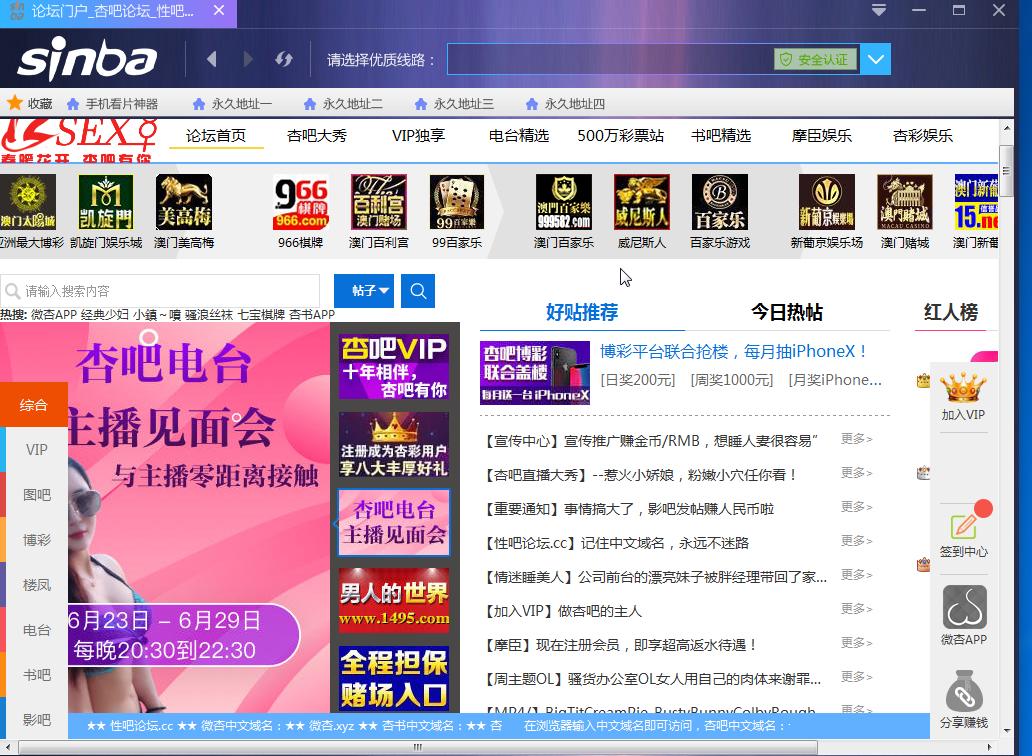Click the 威尼斯人 icon
This screenshot has width=1032, height=756.
642,202
